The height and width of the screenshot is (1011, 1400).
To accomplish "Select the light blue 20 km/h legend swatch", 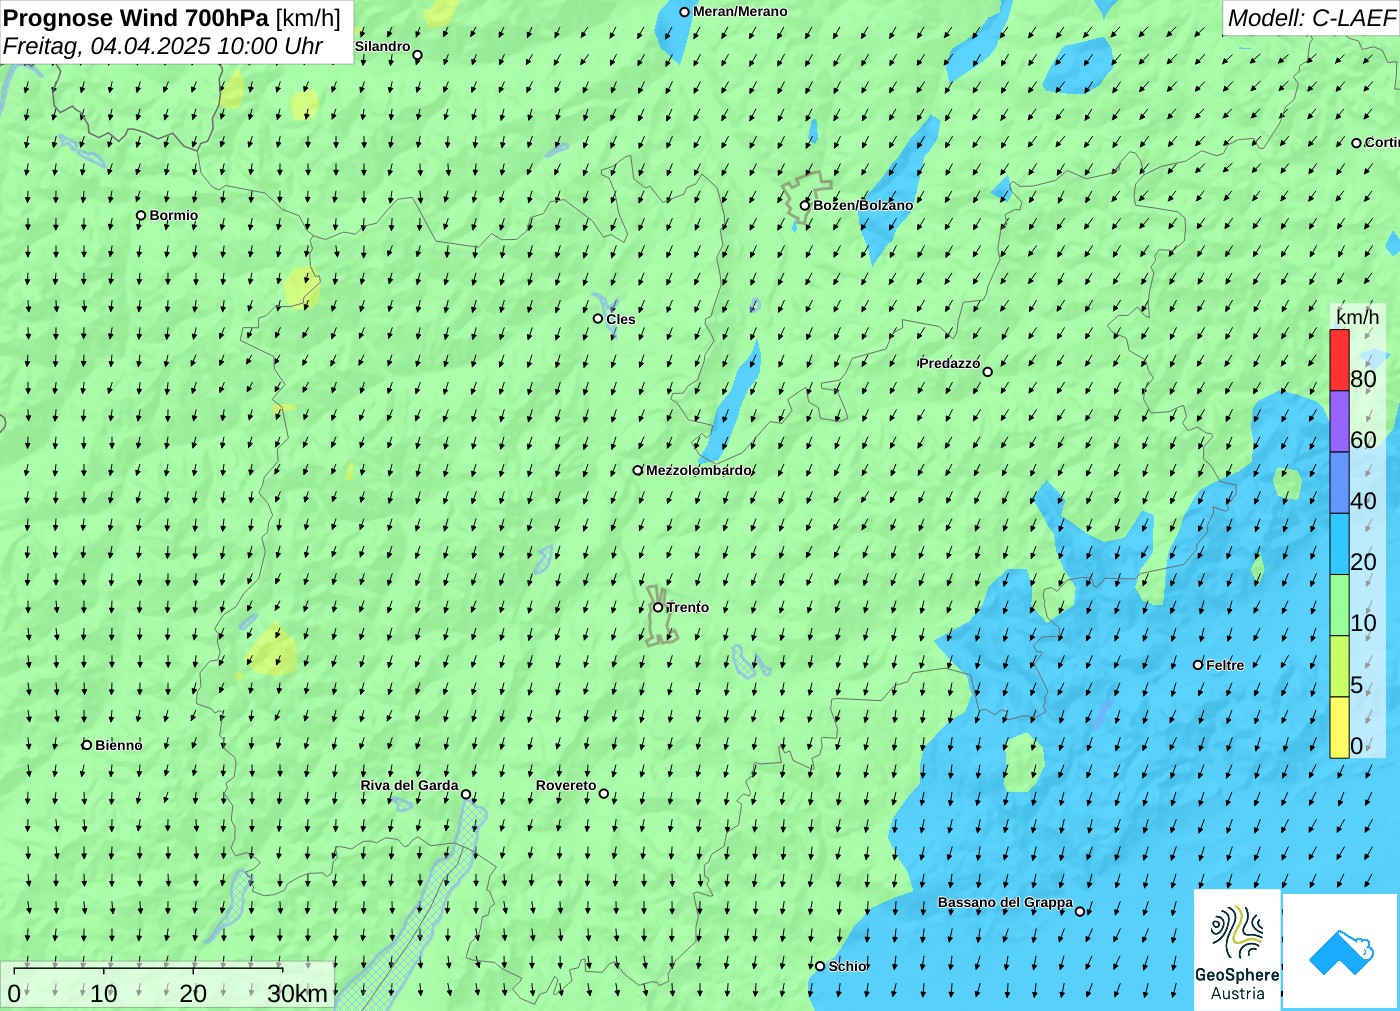I will point(1339,543).
